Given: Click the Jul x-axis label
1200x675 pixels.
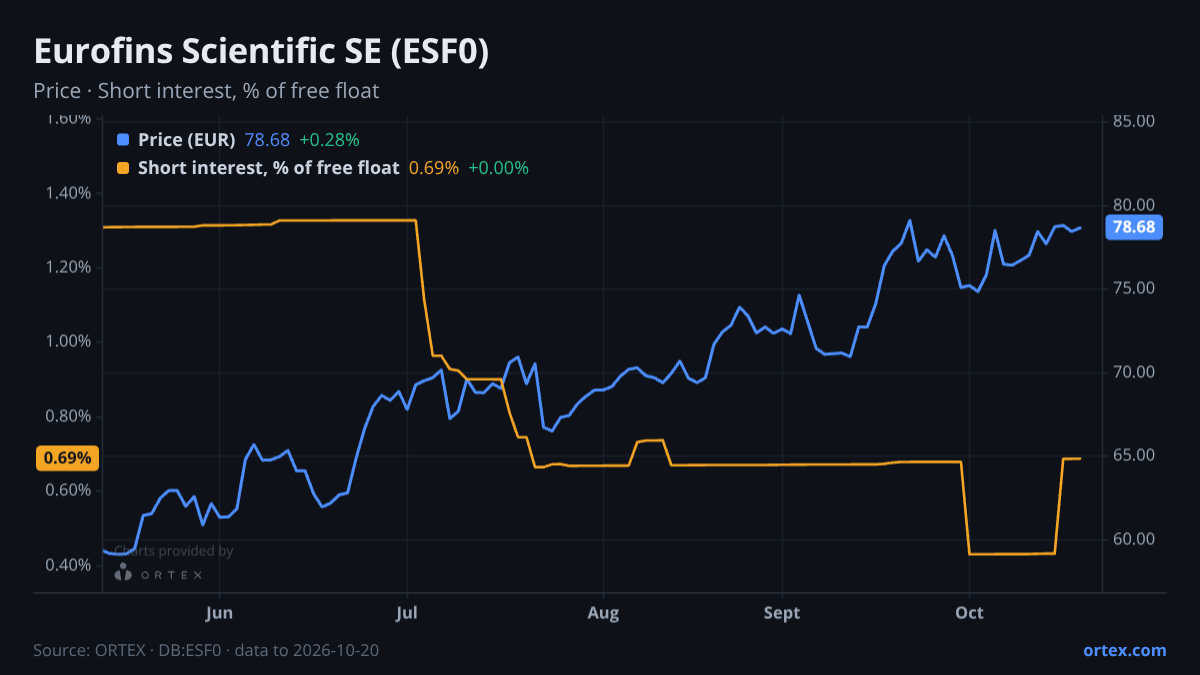Looking at the screenshot, I should pyautogui.click(x=407, y=613).
